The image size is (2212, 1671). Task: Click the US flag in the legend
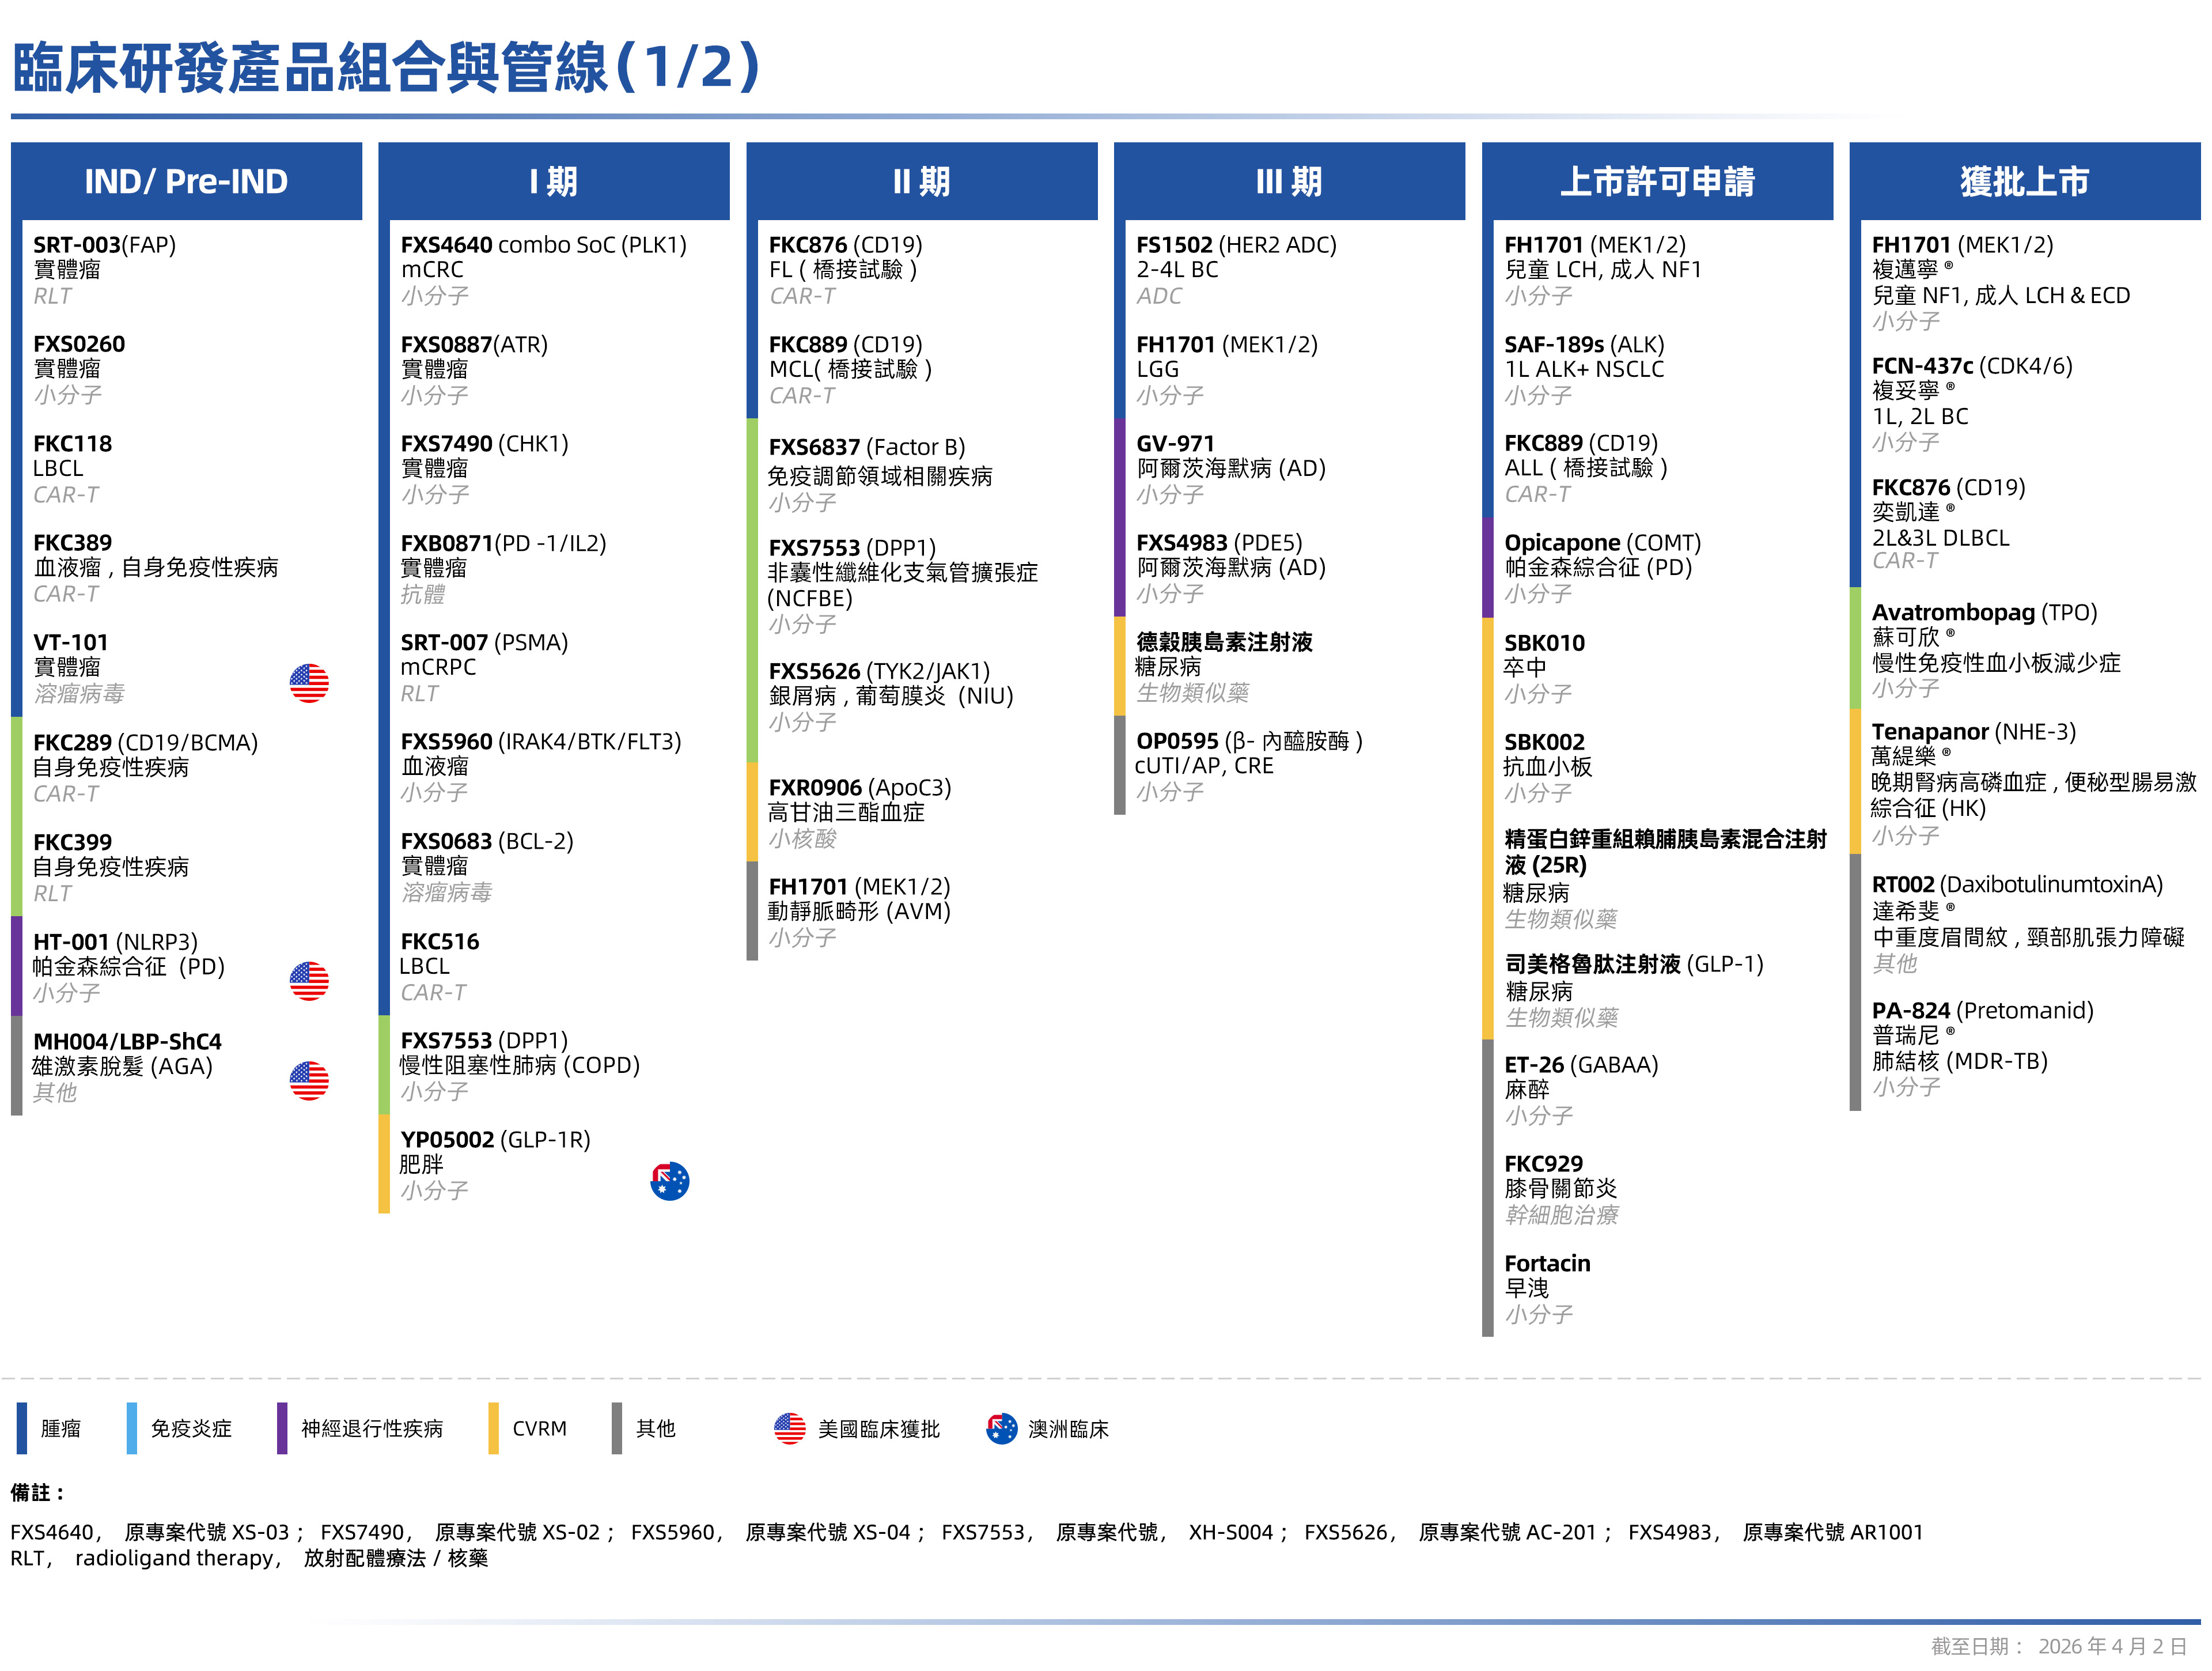point(789,1428)
